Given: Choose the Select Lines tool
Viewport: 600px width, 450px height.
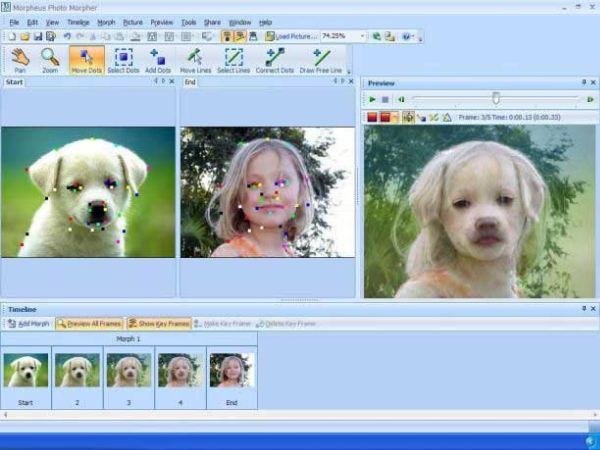Looking at the screenshot, I should (x=233, y=60).
